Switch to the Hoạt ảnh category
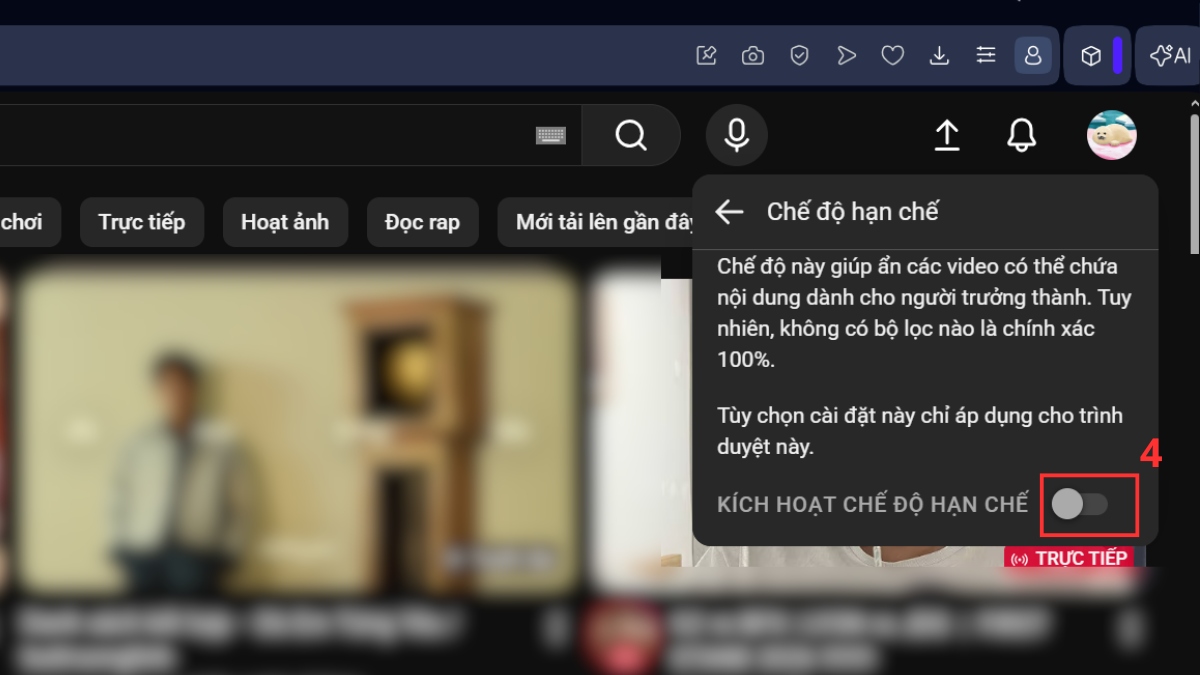Image resolution: width=1200 pixels, height=675 pixels. pyautogui.click(x=285, y=222)
